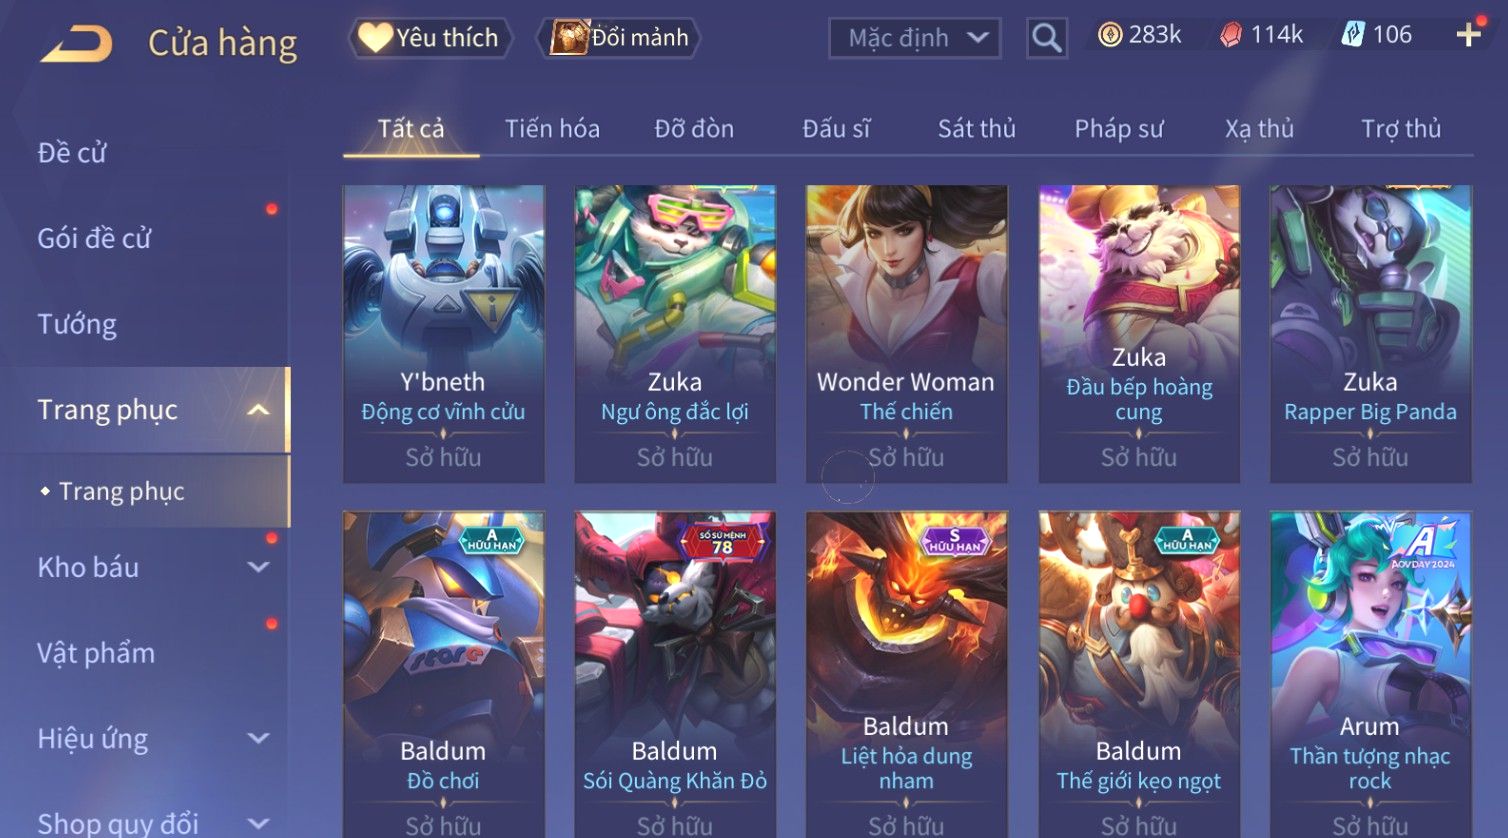
Task: Tap the blue voucher 106 icon
Action: coord(1353,35)
